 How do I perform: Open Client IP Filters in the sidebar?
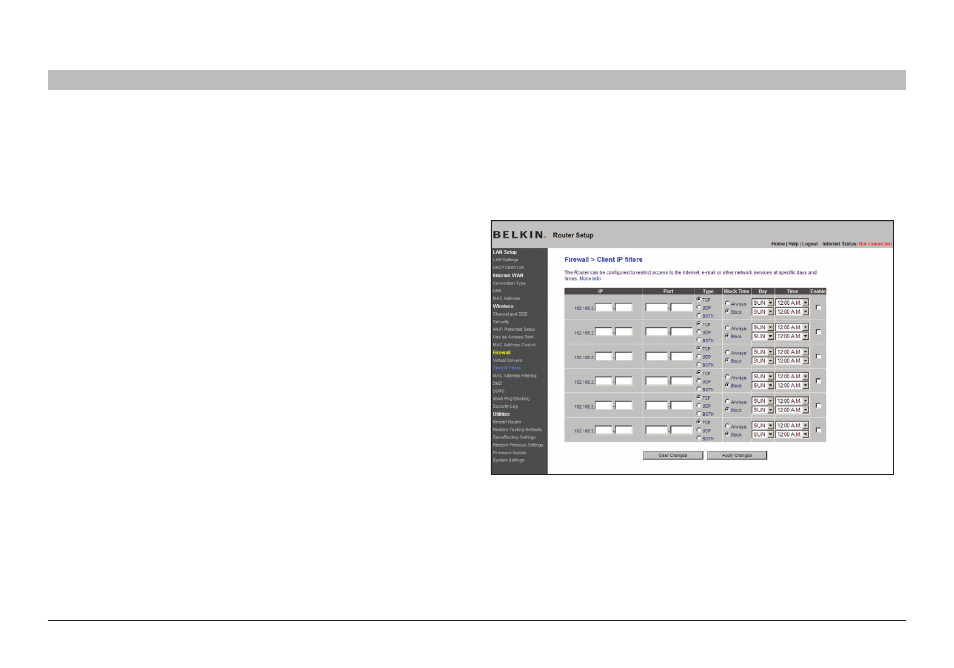coord(506,368)
